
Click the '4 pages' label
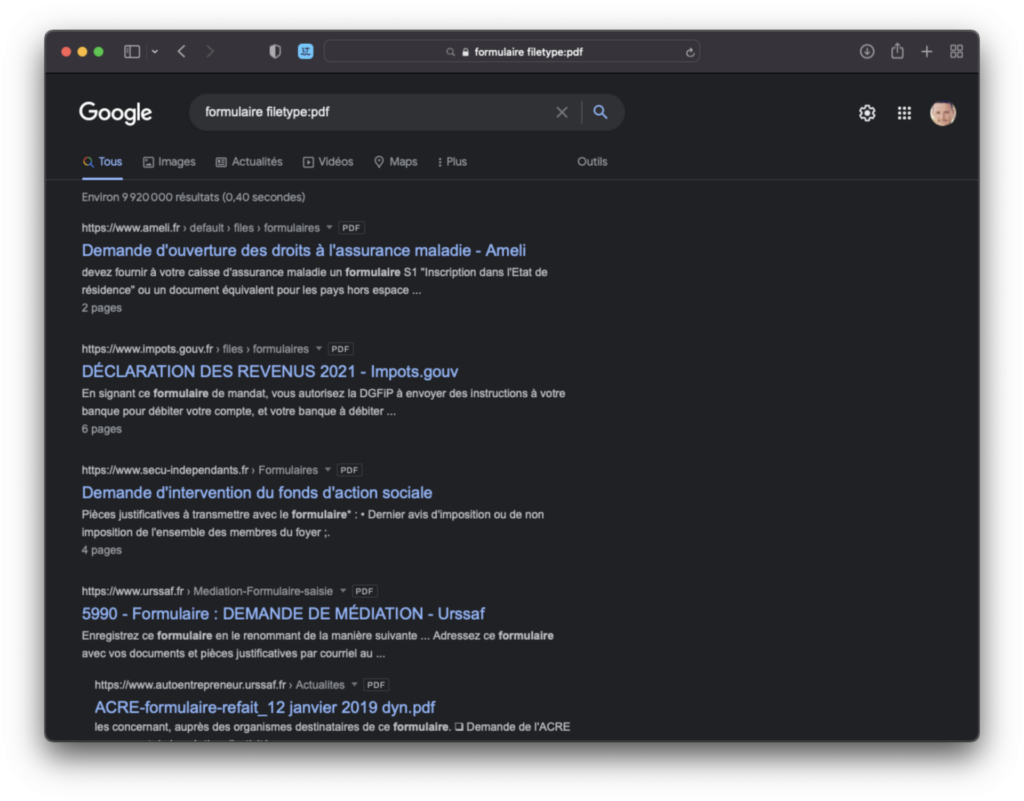pos(101,550)
